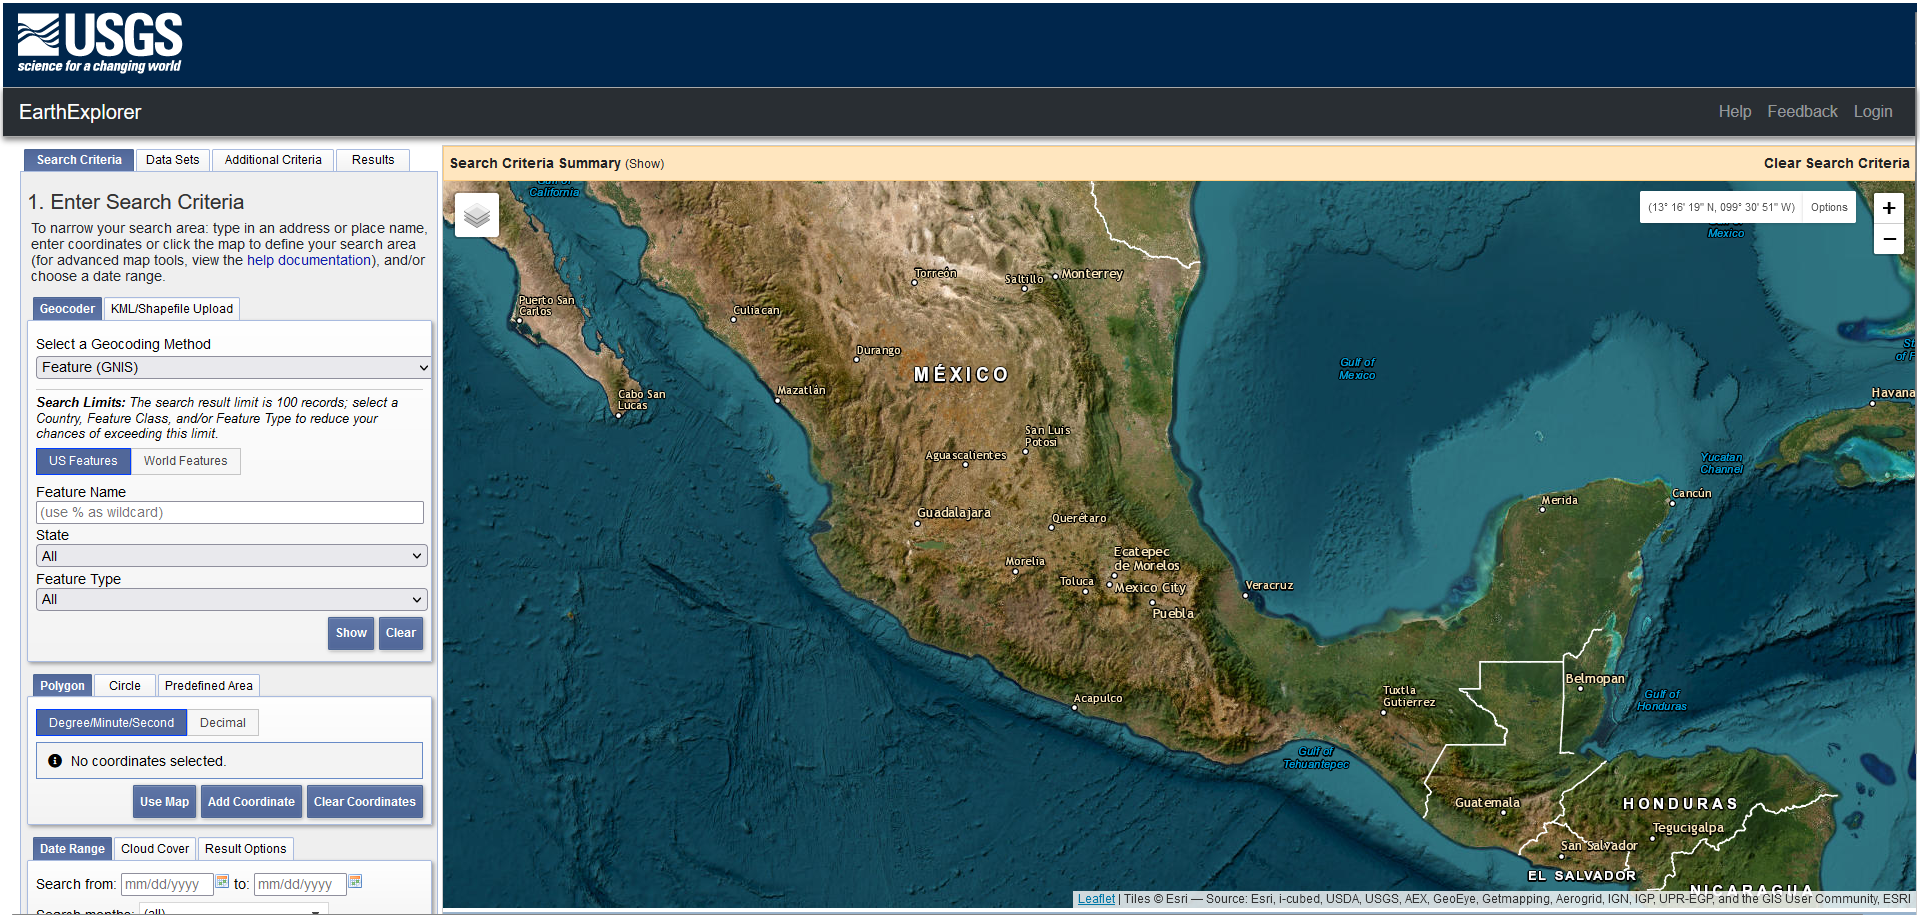Click the Mérida label on map
Image resolution: width=1920 pixels, height=915 pixels.
click(1559, 500)
